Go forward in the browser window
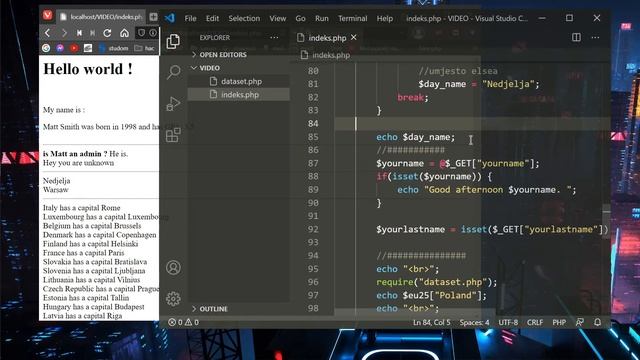This screenshot has width=640, height=360. (x=64, y=33)
